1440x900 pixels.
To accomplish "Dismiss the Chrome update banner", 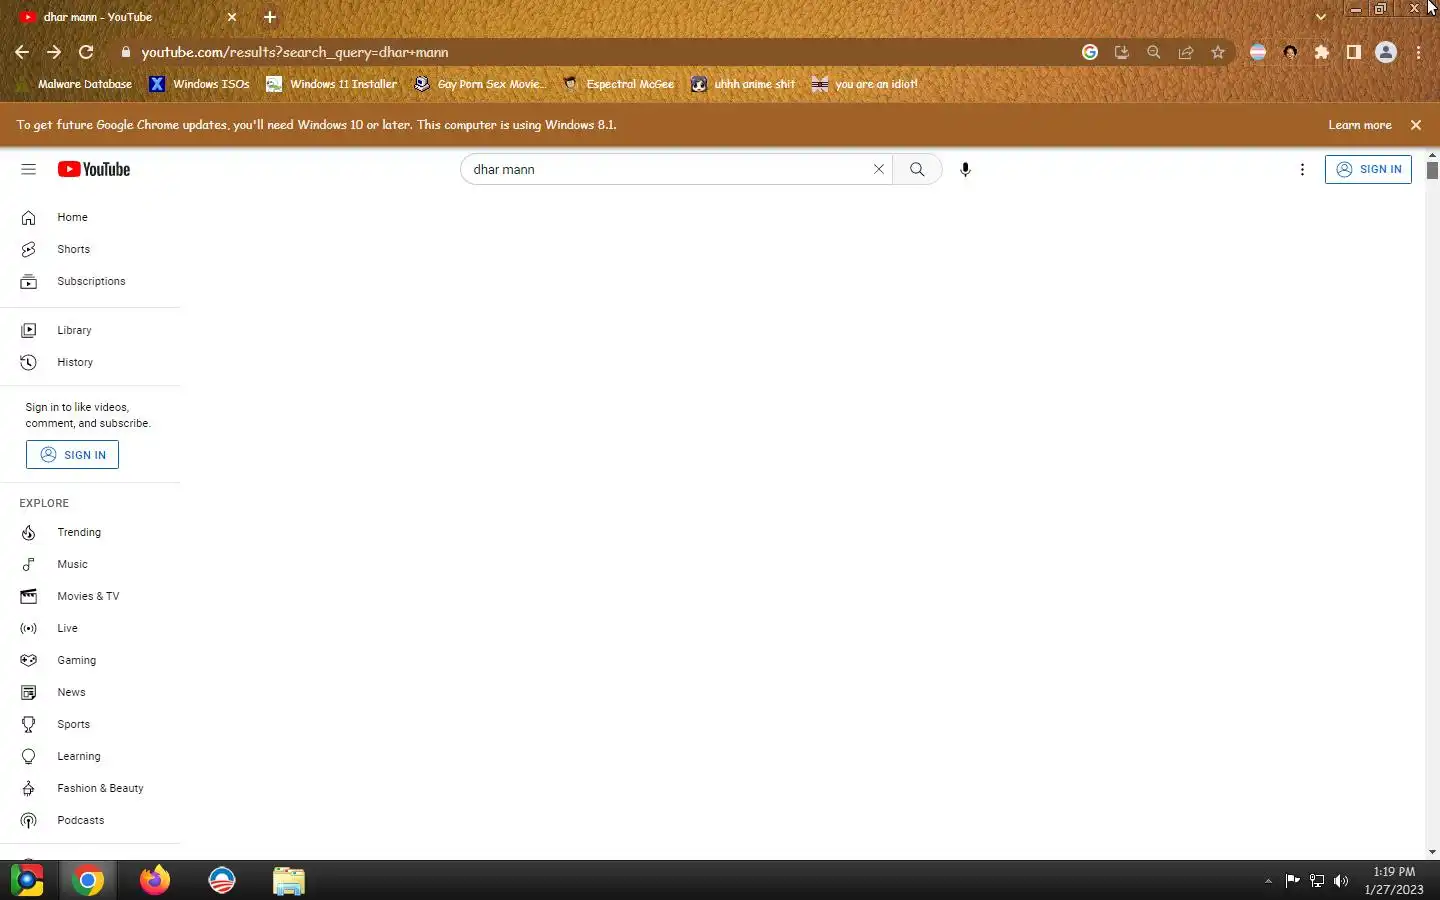I will tap(1416, 125).
